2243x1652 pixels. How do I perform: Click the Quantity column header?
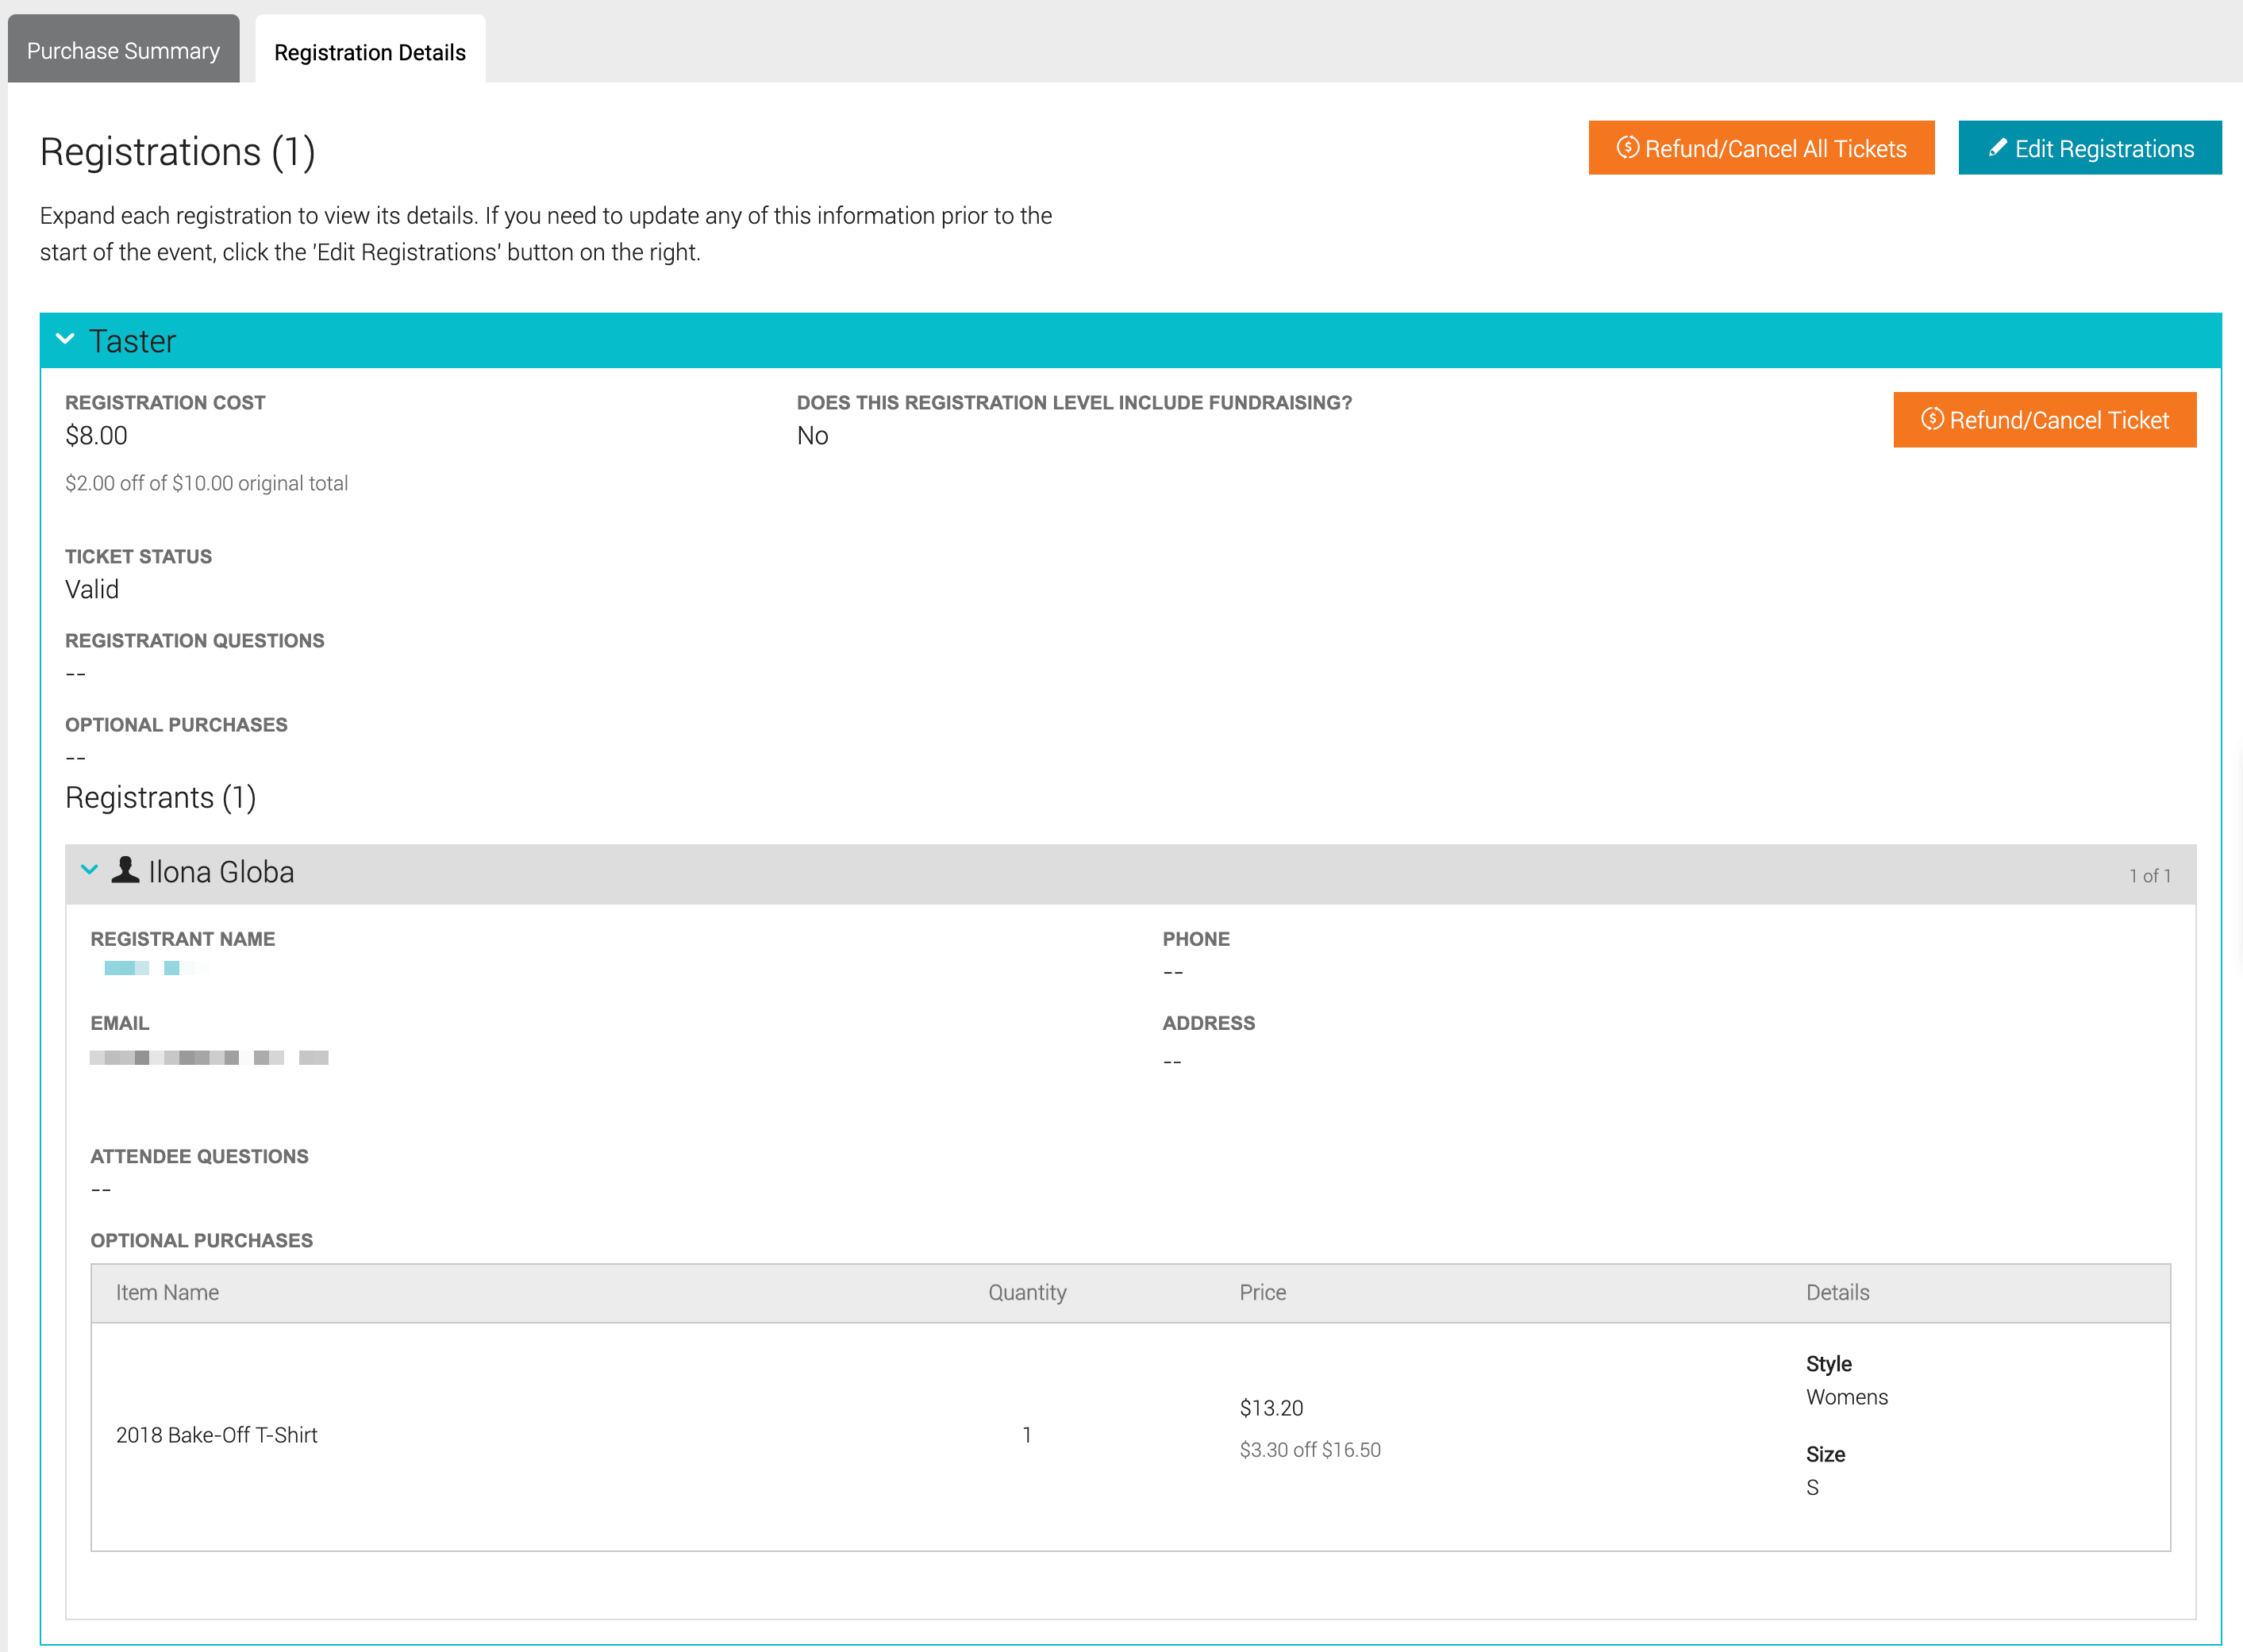pos(1026,1292)
